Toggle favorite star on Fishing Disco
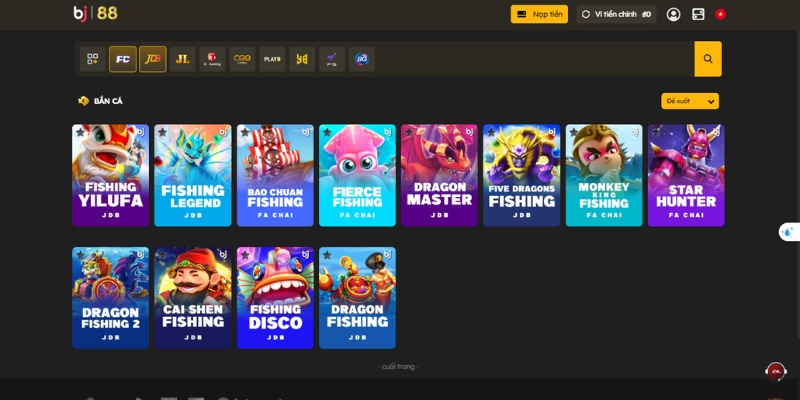This screenshot has width=800, height=400. point(245,255)
